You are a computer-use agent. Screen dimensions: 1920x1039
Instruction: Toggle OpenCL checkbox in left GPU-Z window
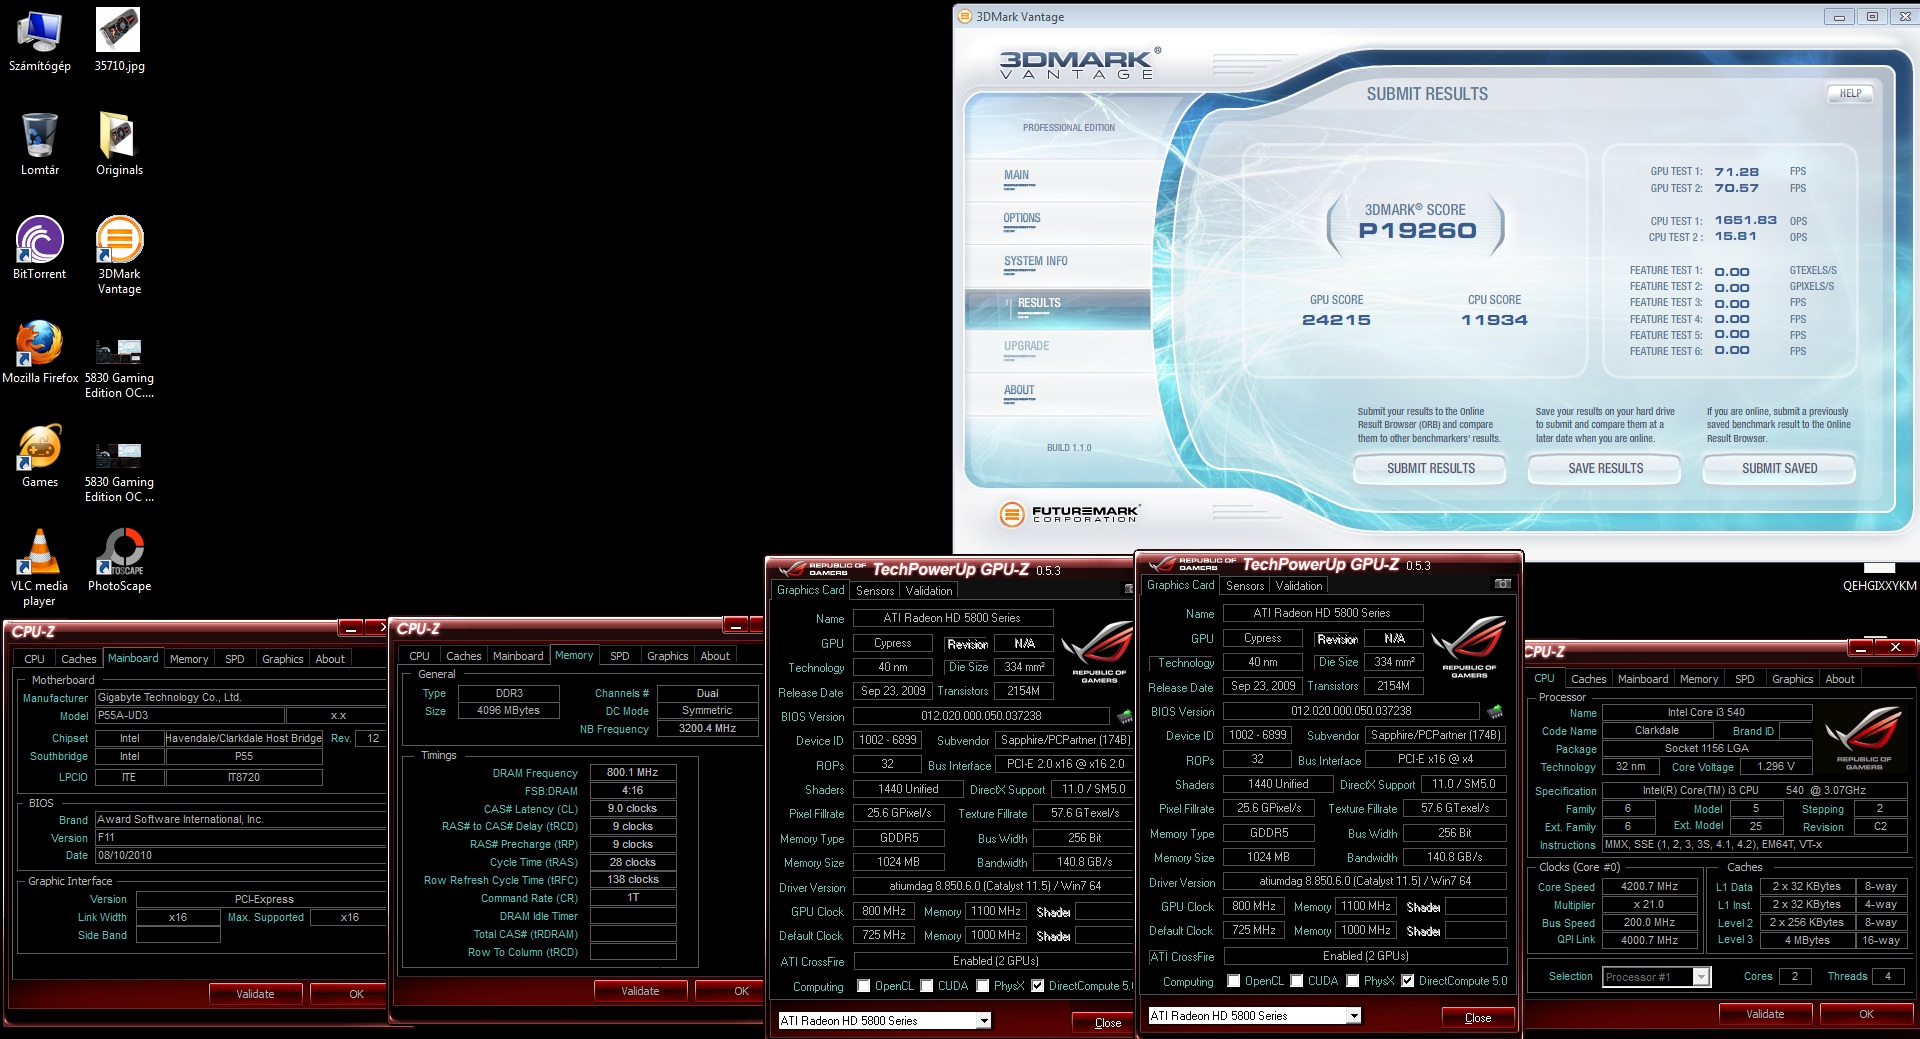[x=864, y=986]
